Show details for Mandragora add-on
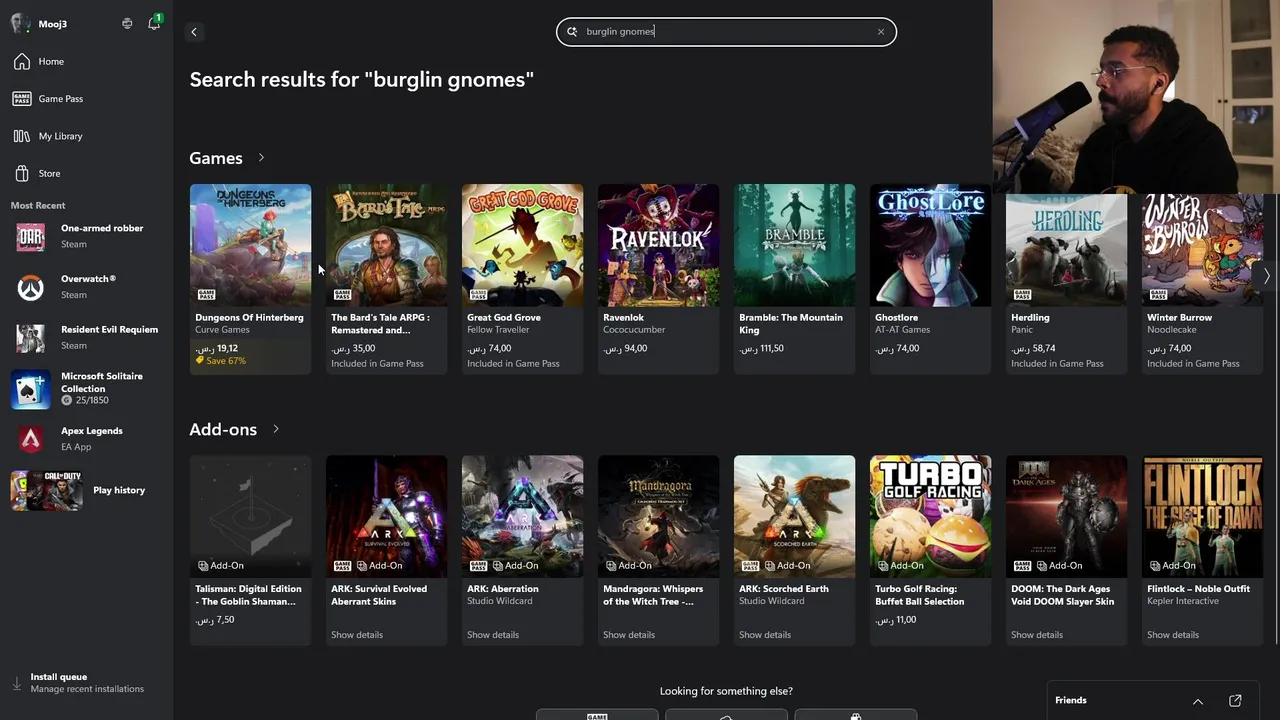1280x720 pixels. tap(629, 635)
